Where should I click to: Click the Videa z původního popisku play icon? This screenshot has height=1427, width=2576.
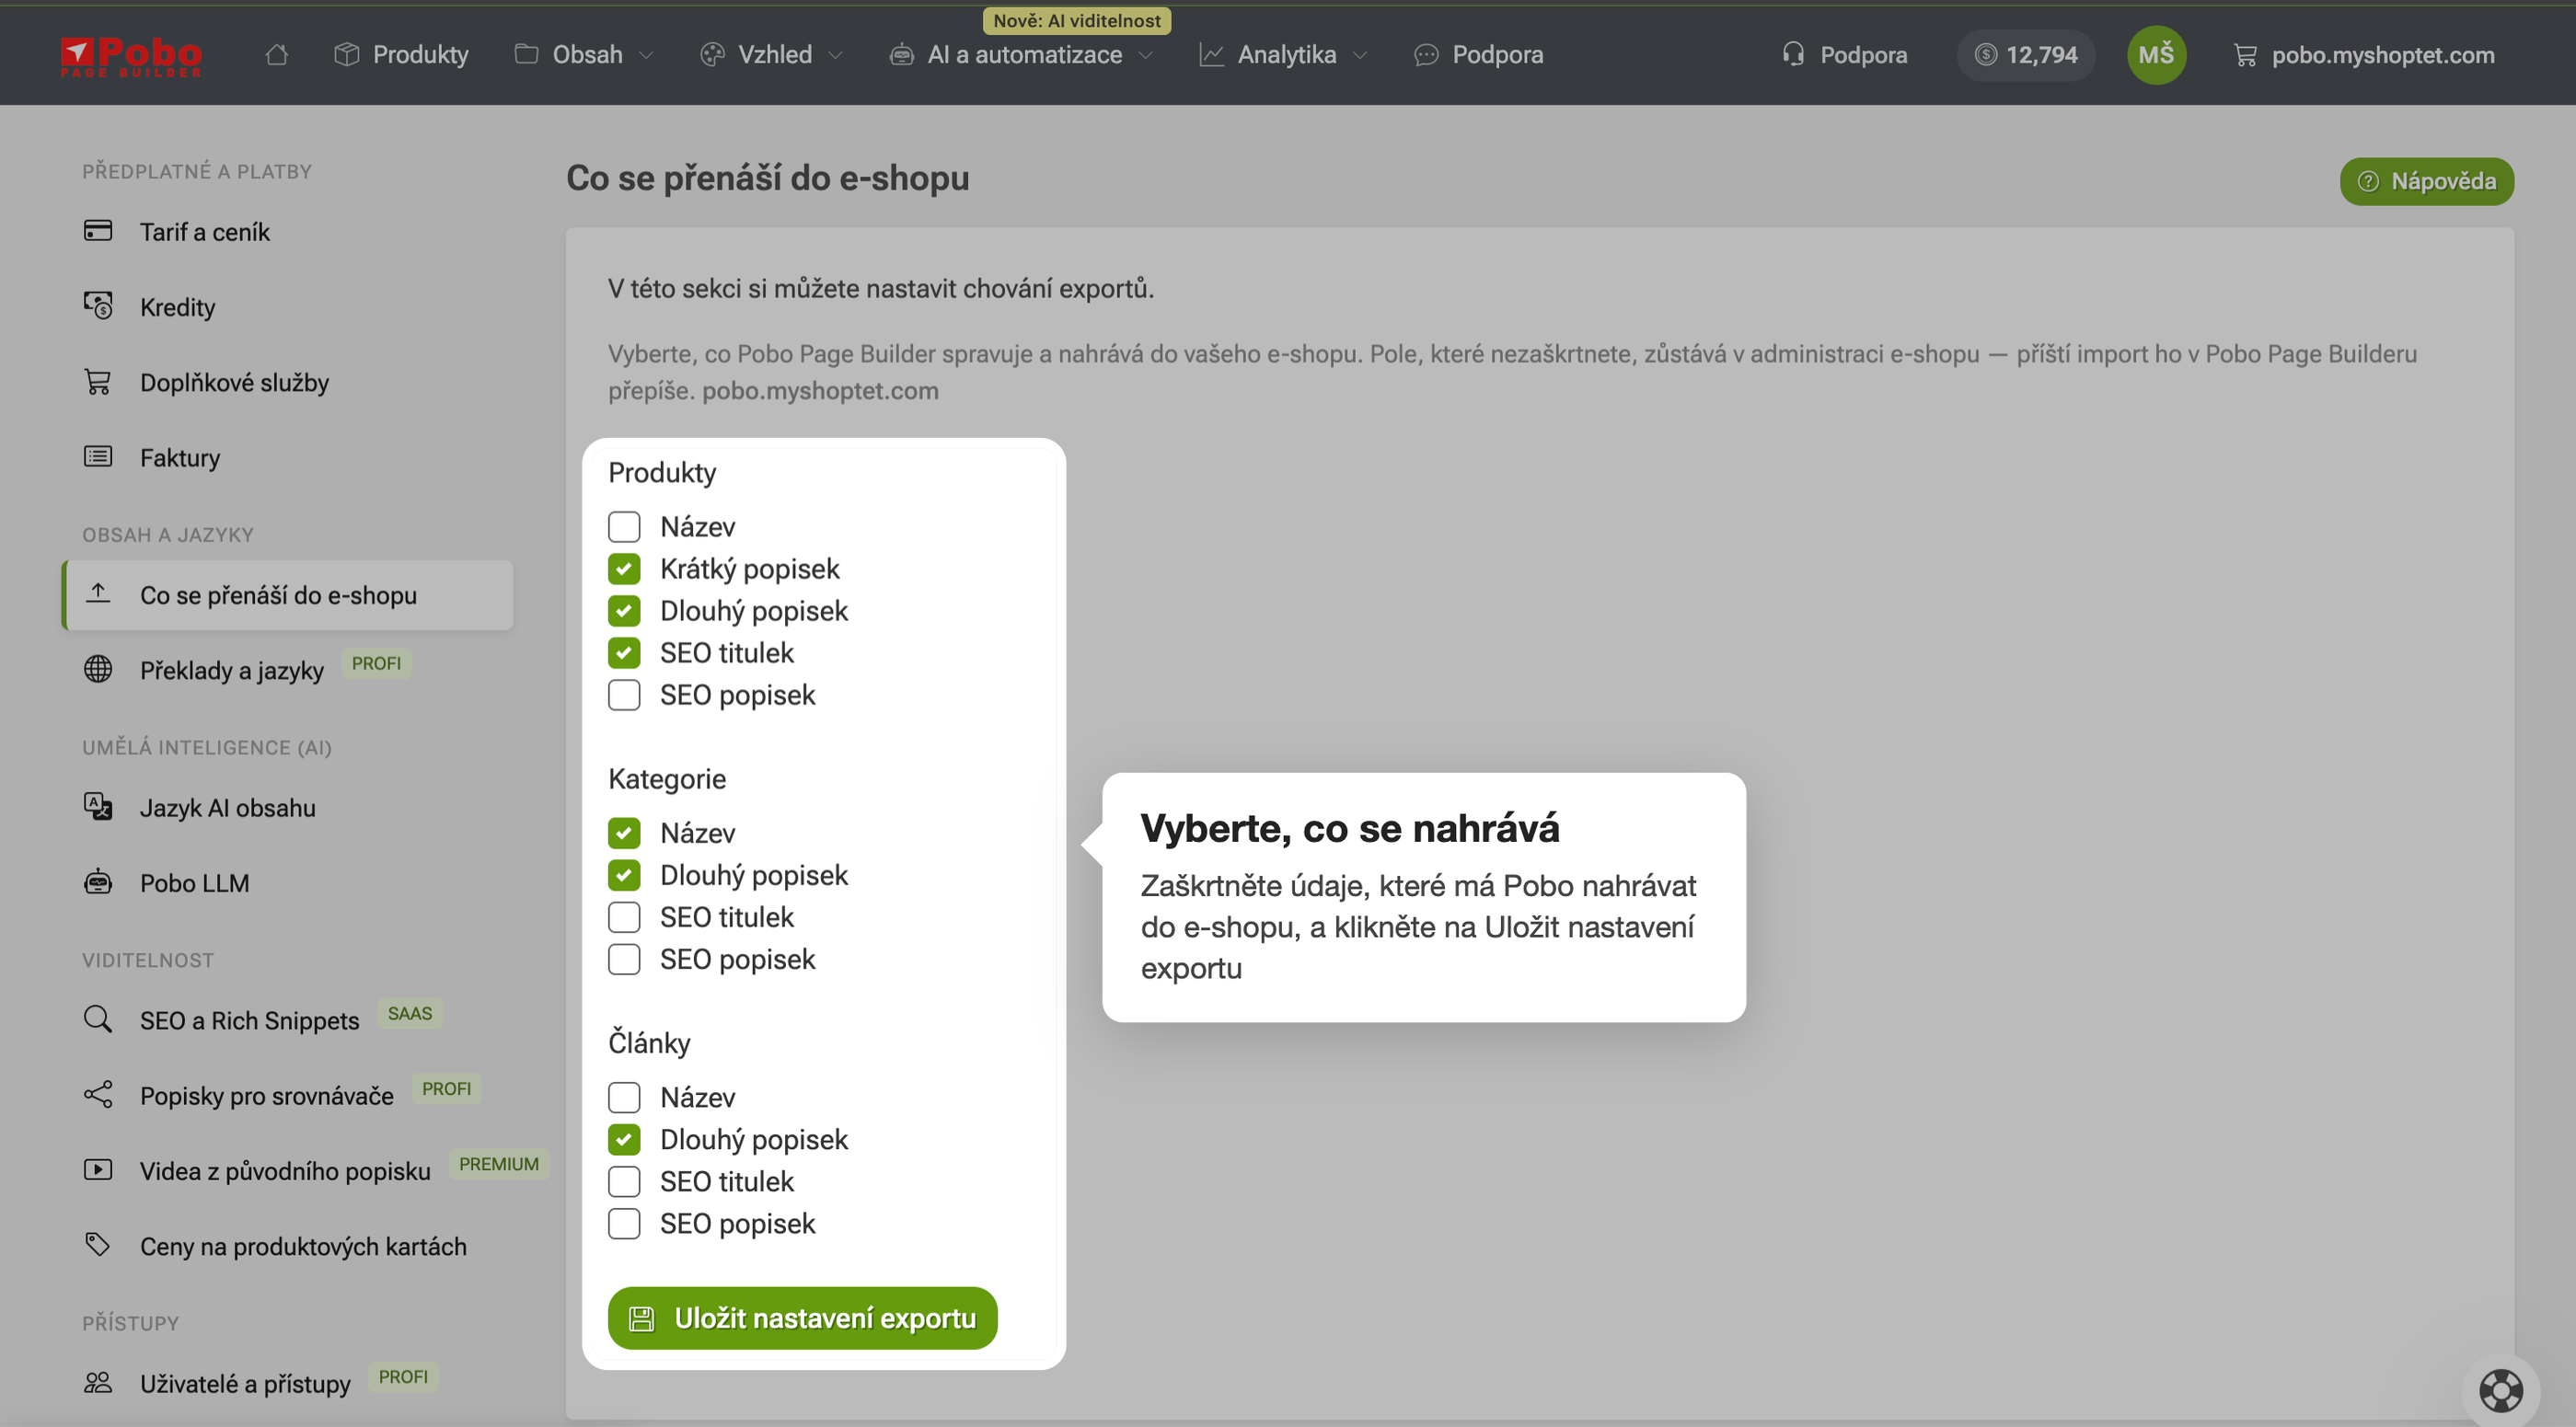[x=98, y=1169]
